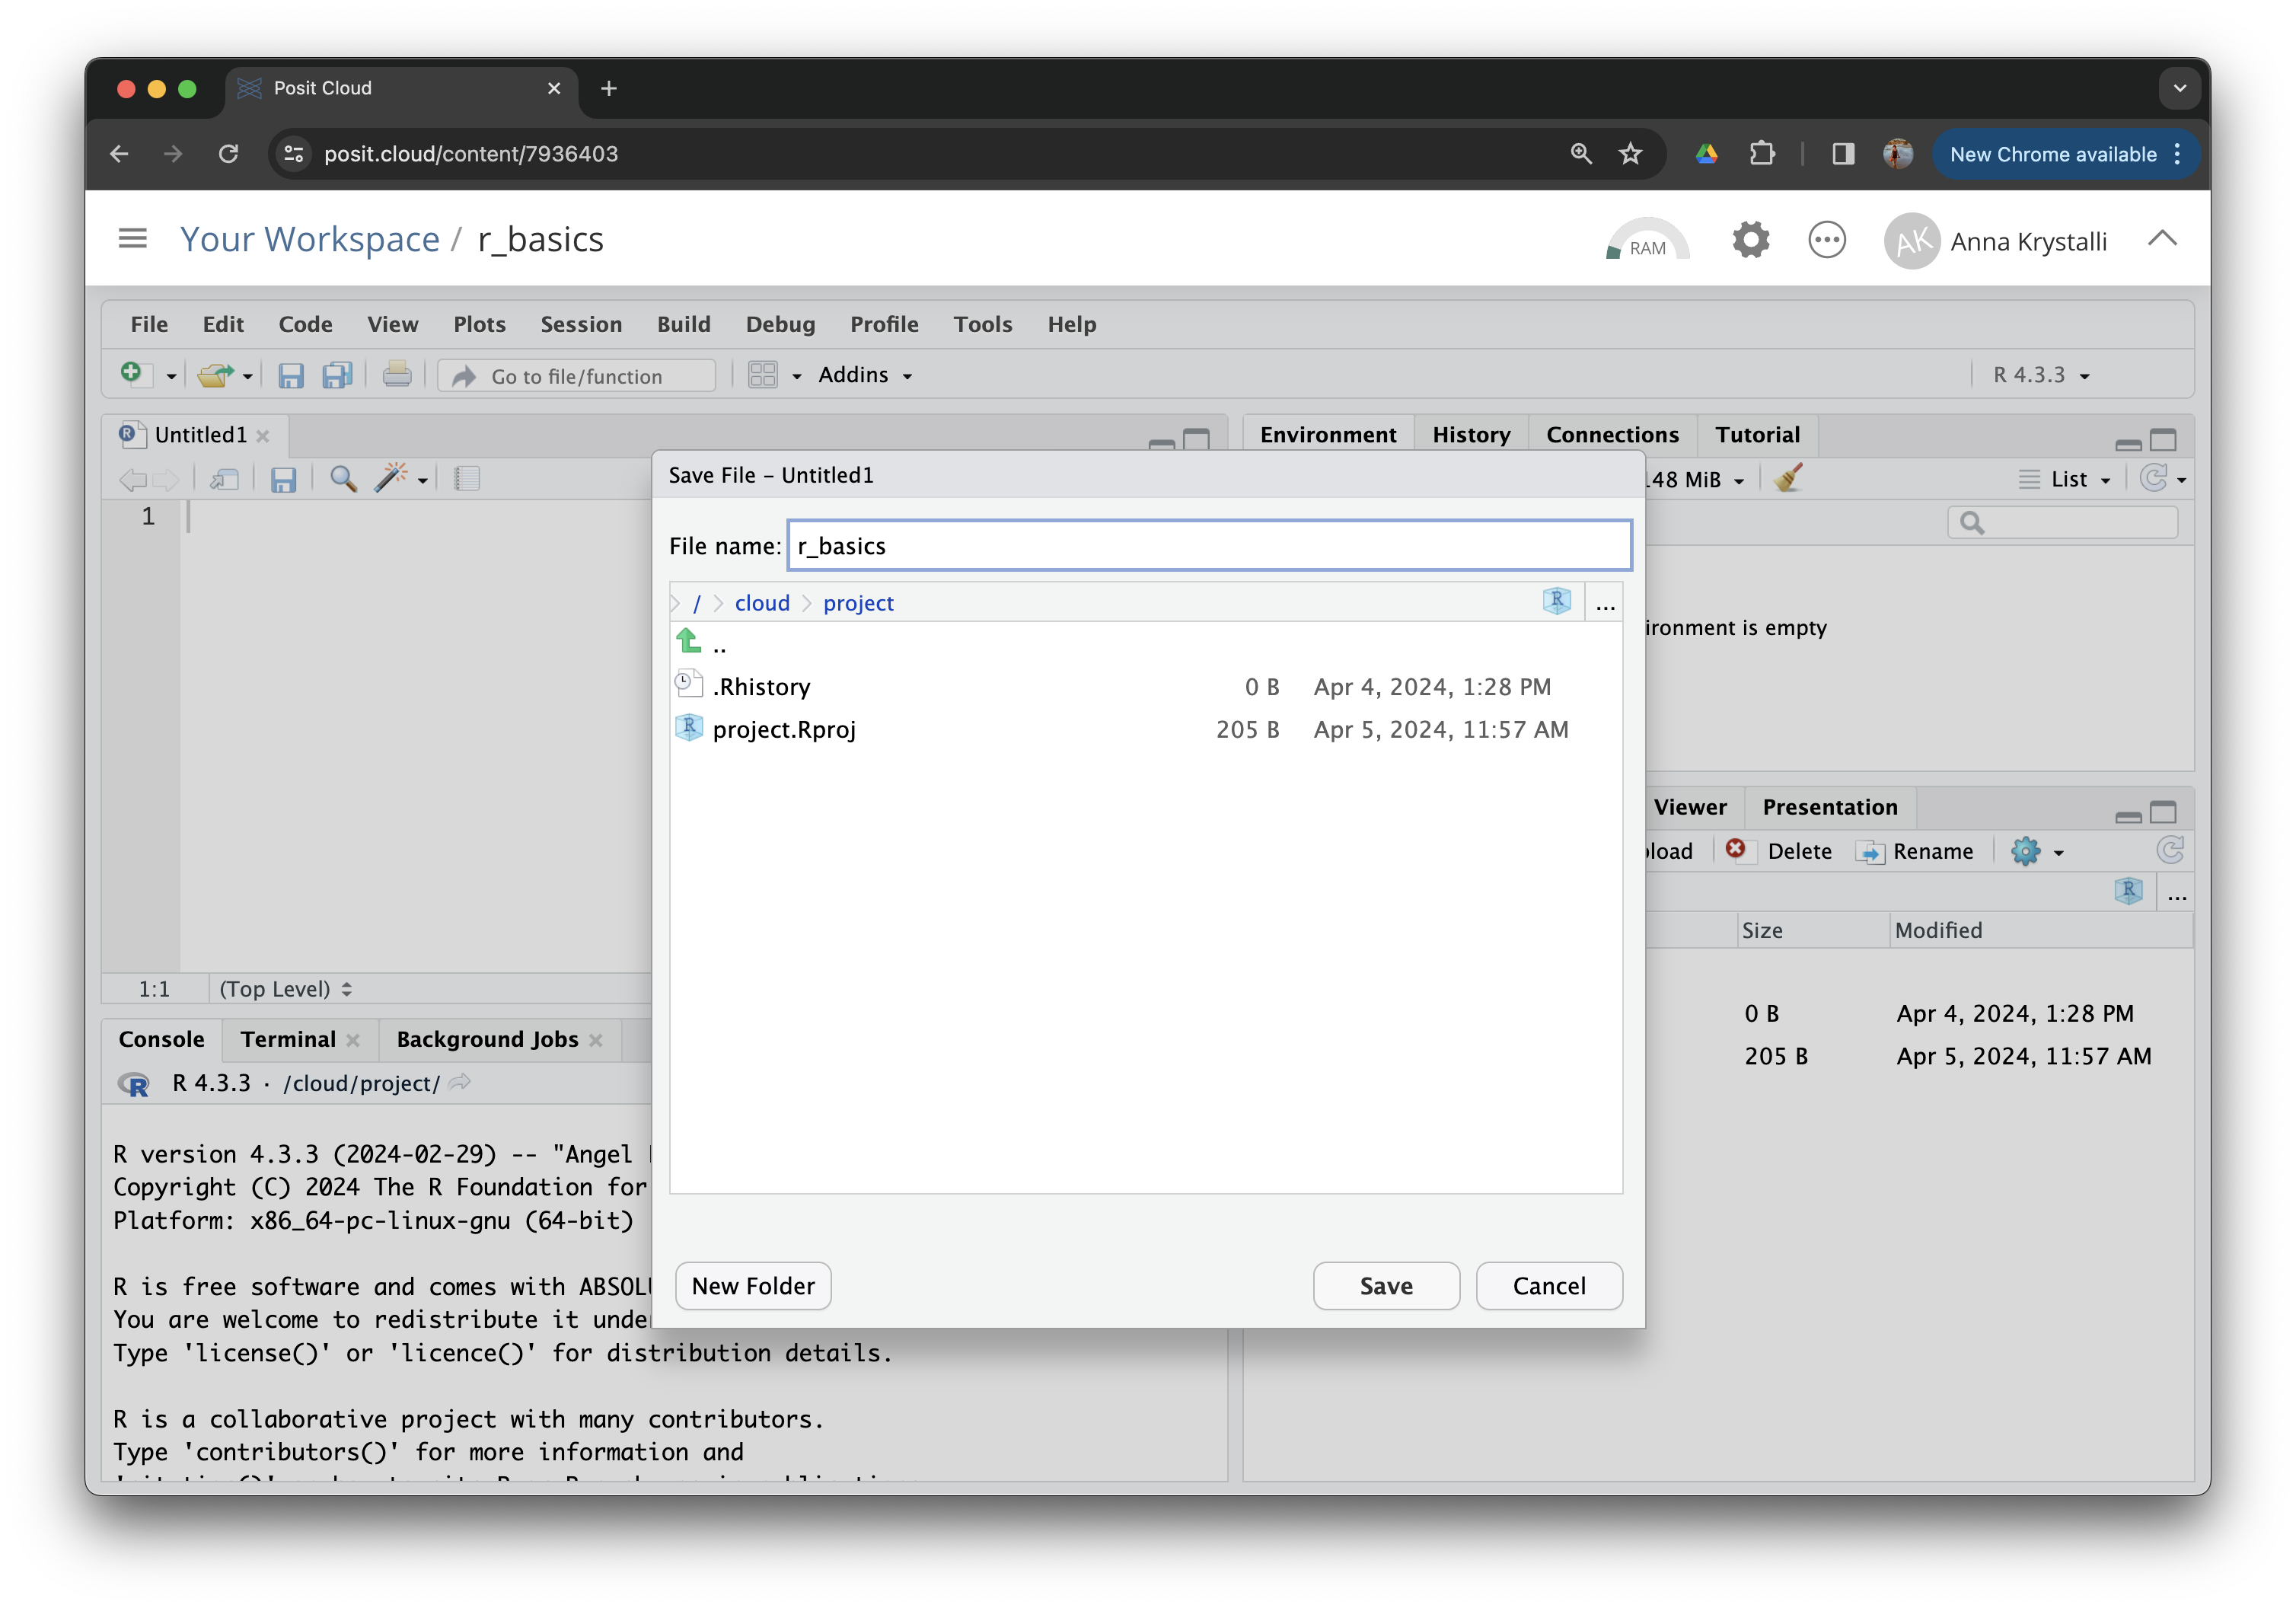Switch to the History tab
This screenshot has width=2296, height=1608.
[x=1471, y=435]
